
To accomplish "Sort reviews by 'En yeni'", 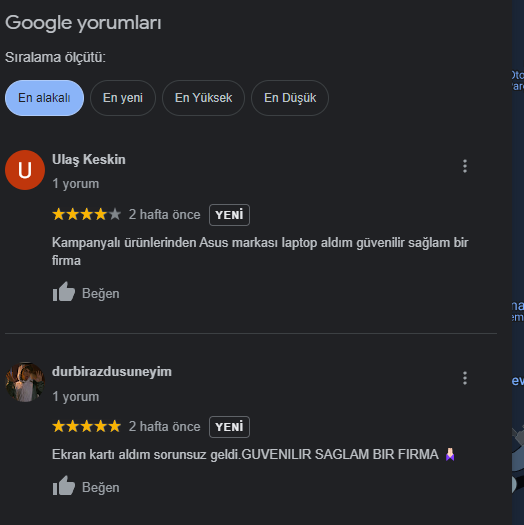I will 123,98.
